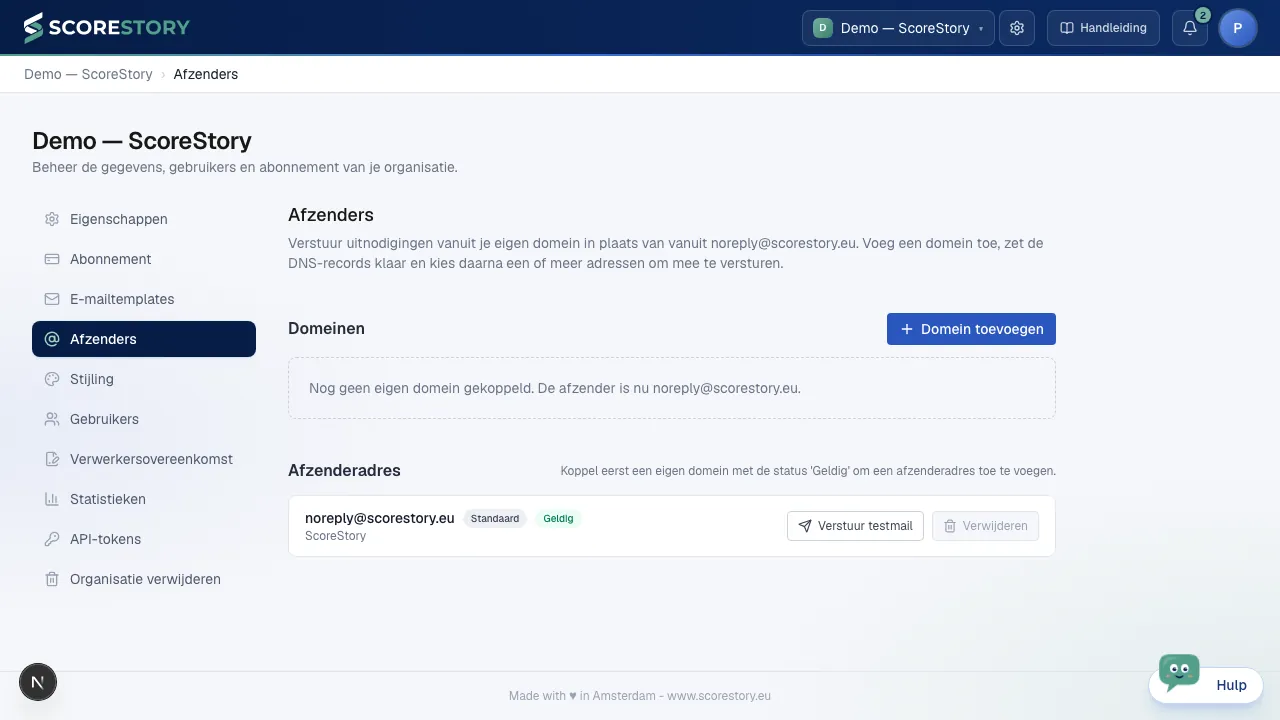Click the Domeinen section heading
Image resolution: width=1280 pixels, height=720 pixels.
click(x=326, y=328)
